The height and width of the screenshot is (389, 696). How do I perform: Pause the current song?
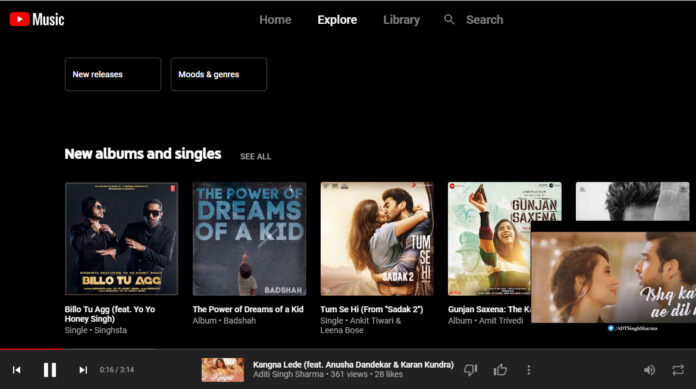coord(50,370)
